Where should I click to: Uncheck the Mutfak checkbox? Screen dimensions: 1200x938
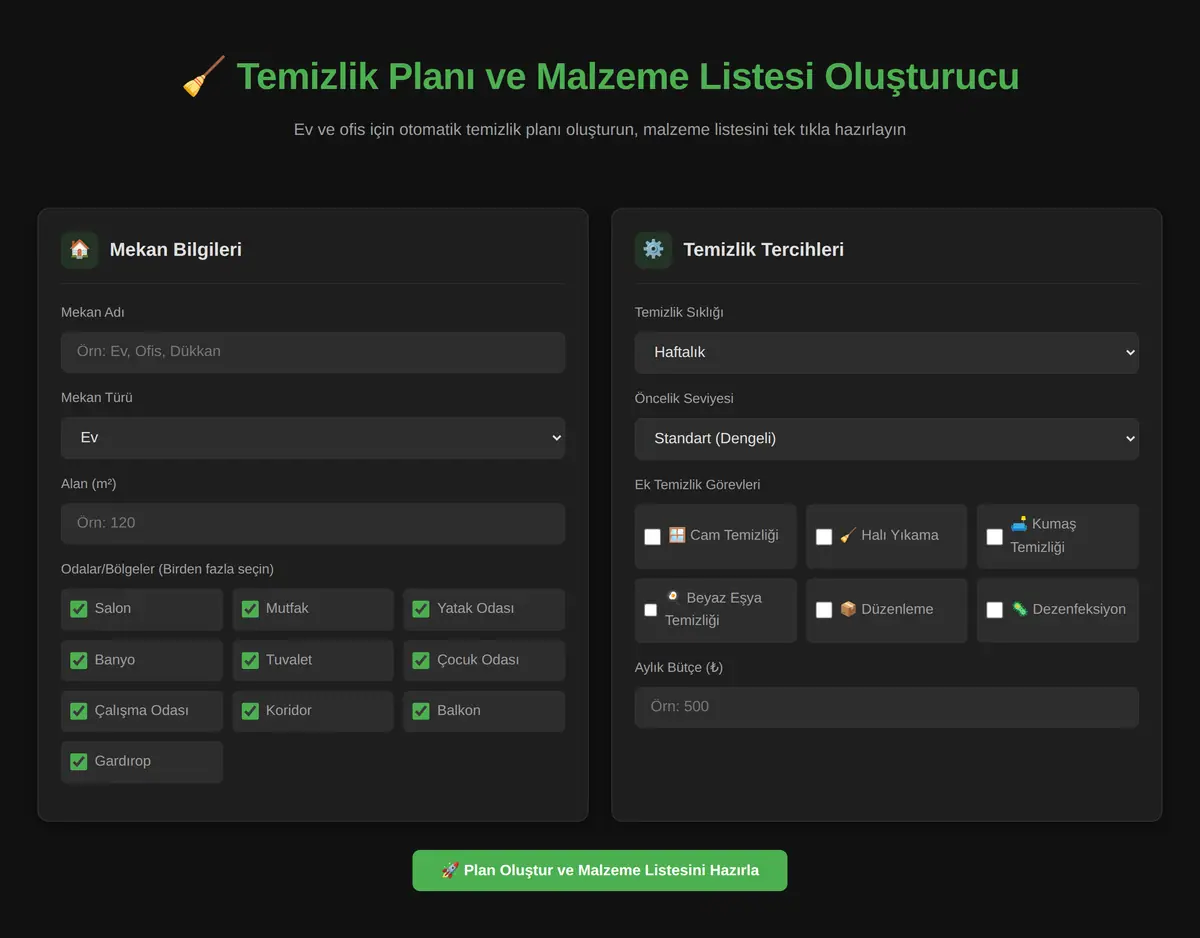250,608
